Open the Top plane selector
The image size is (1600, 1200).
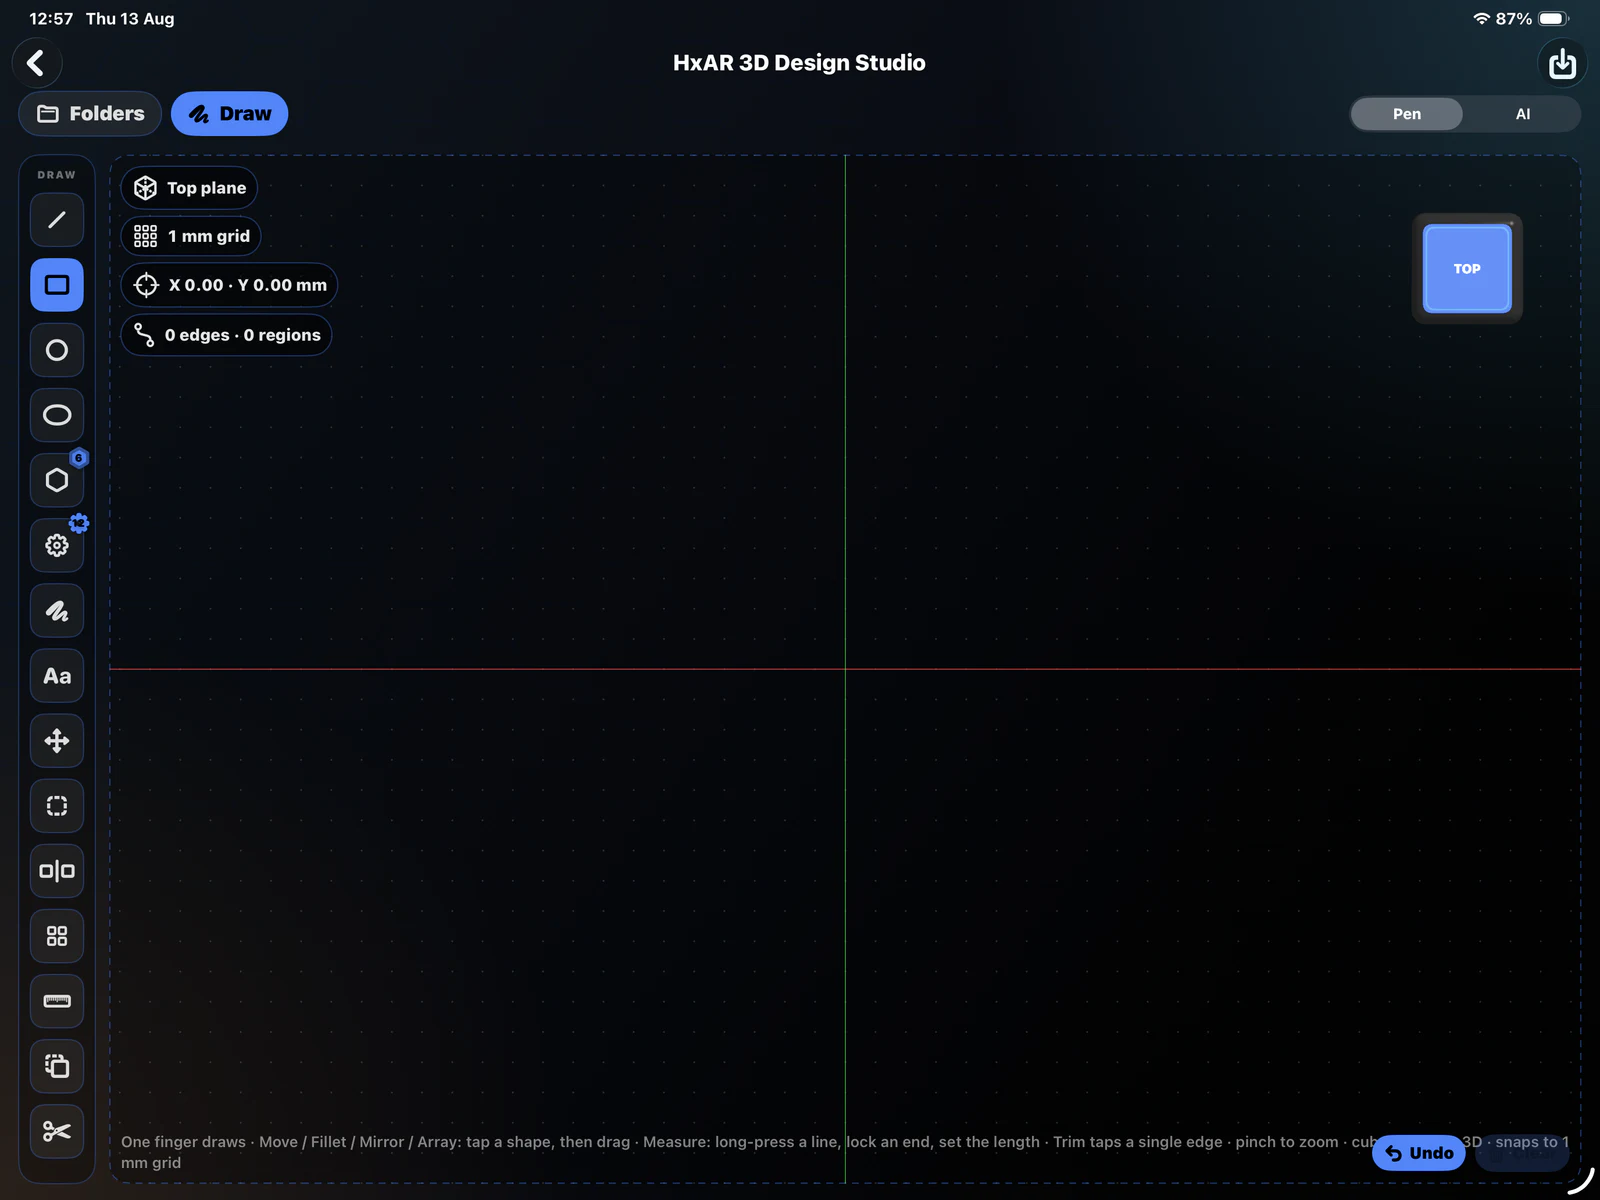click(x=189, y=188)
